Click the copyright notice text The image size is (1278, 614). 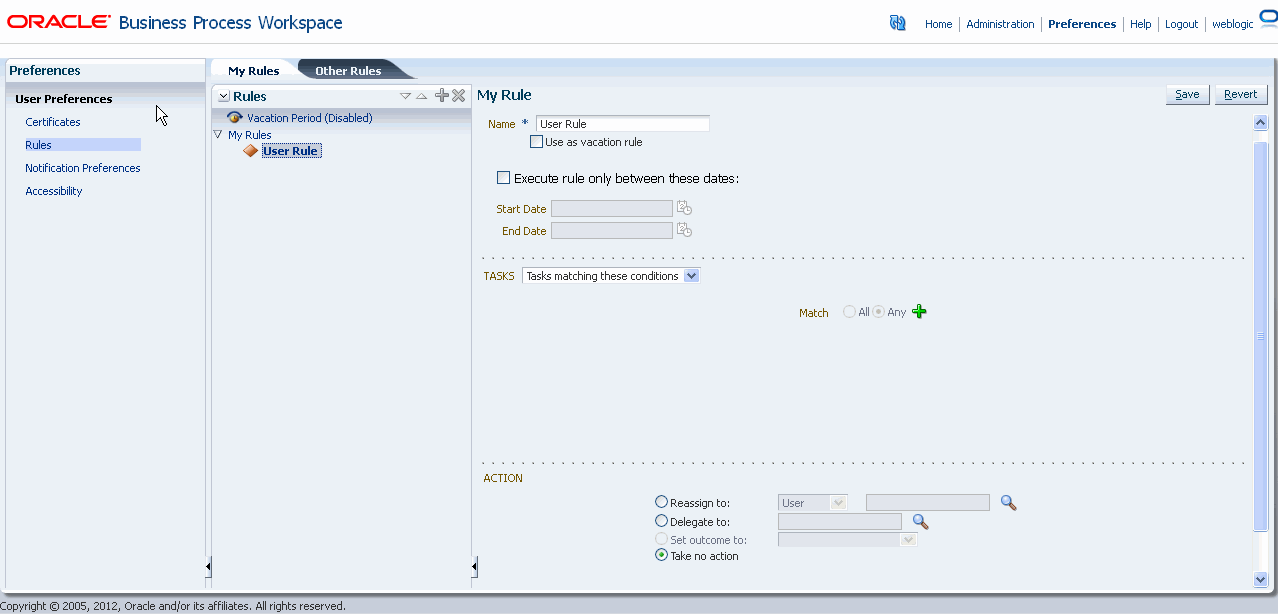click(x=173, y=606)
